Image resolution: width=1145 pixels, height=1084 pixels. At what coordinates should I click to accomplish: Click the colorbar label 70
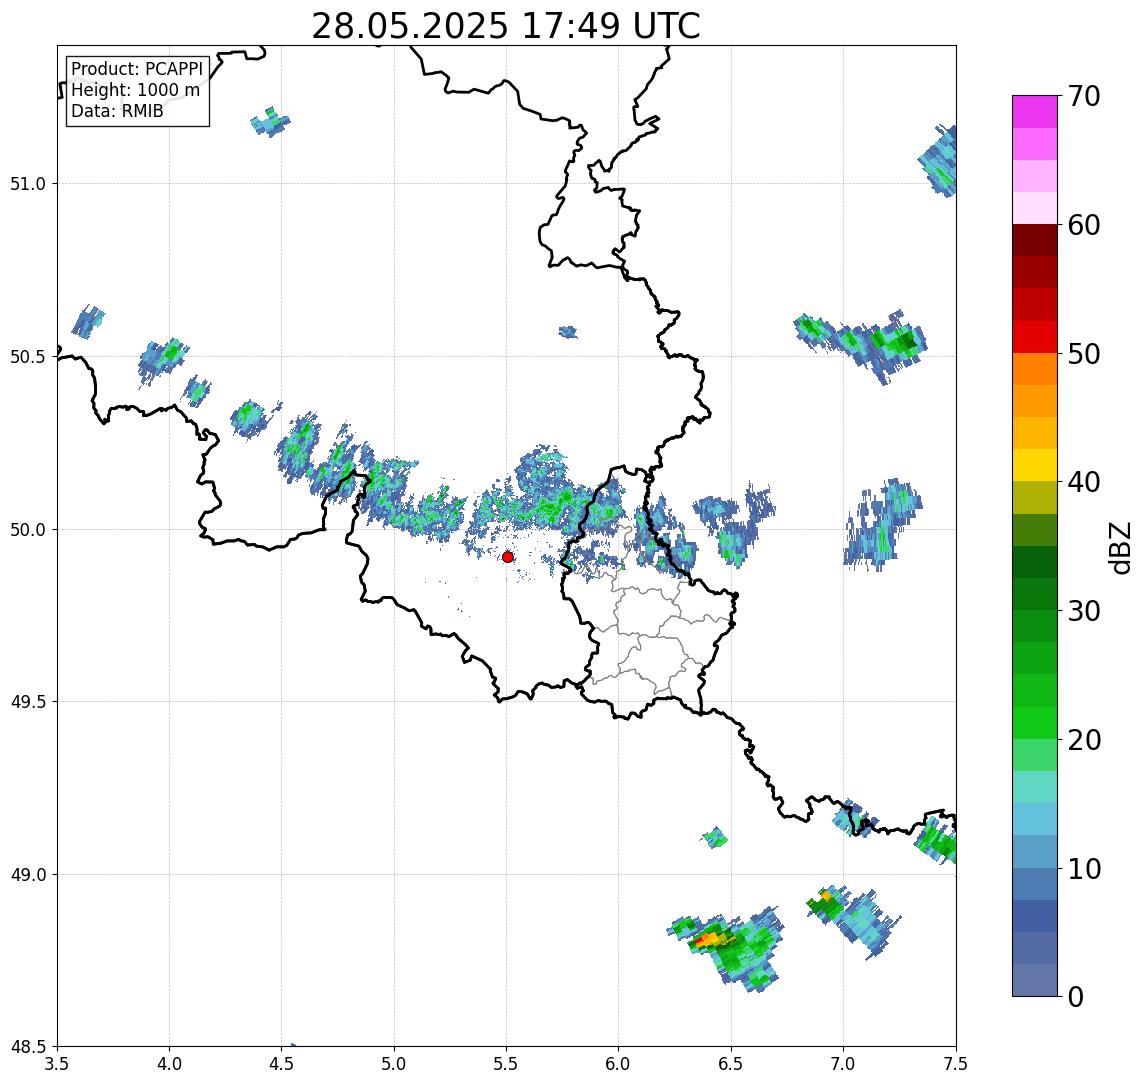[1084, 96]
